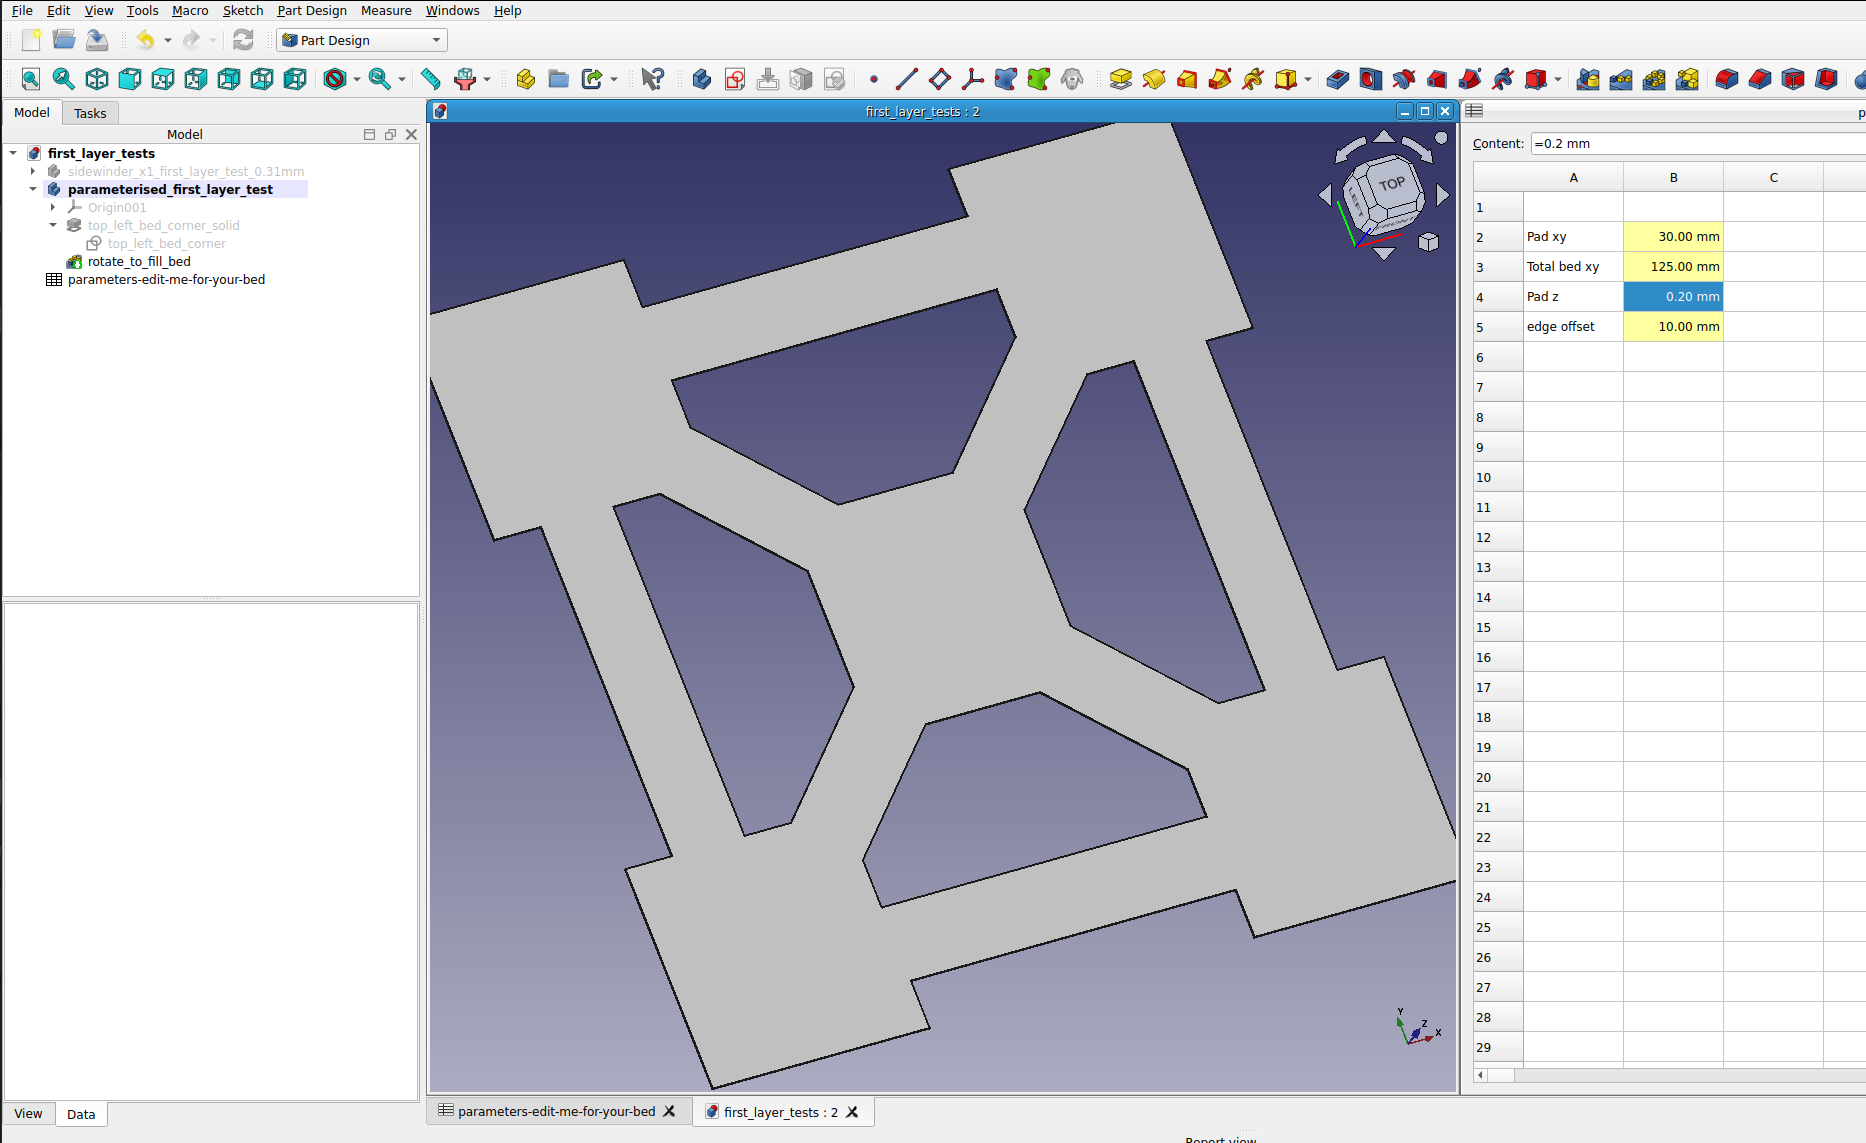Switch to the Tasks tab

90,112
